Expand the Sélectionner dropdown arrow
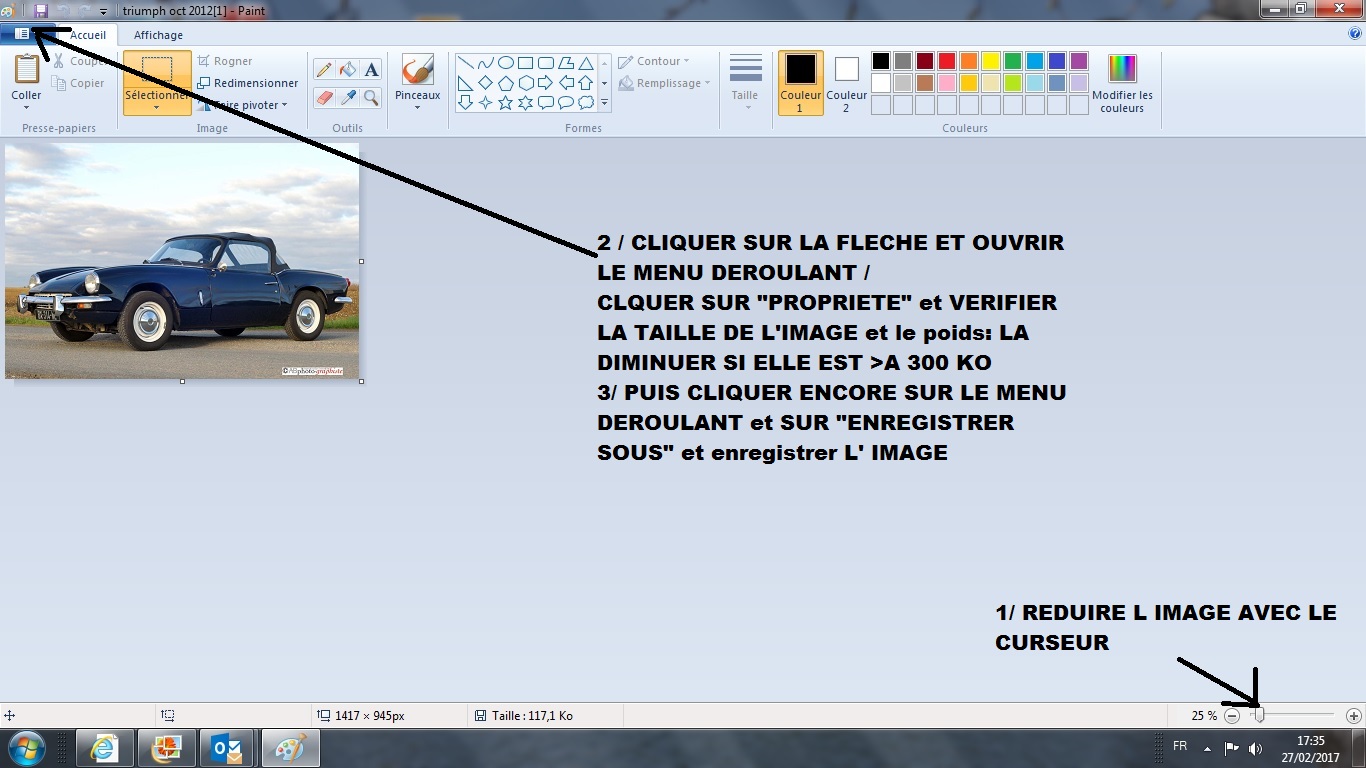 coord(157,107)
